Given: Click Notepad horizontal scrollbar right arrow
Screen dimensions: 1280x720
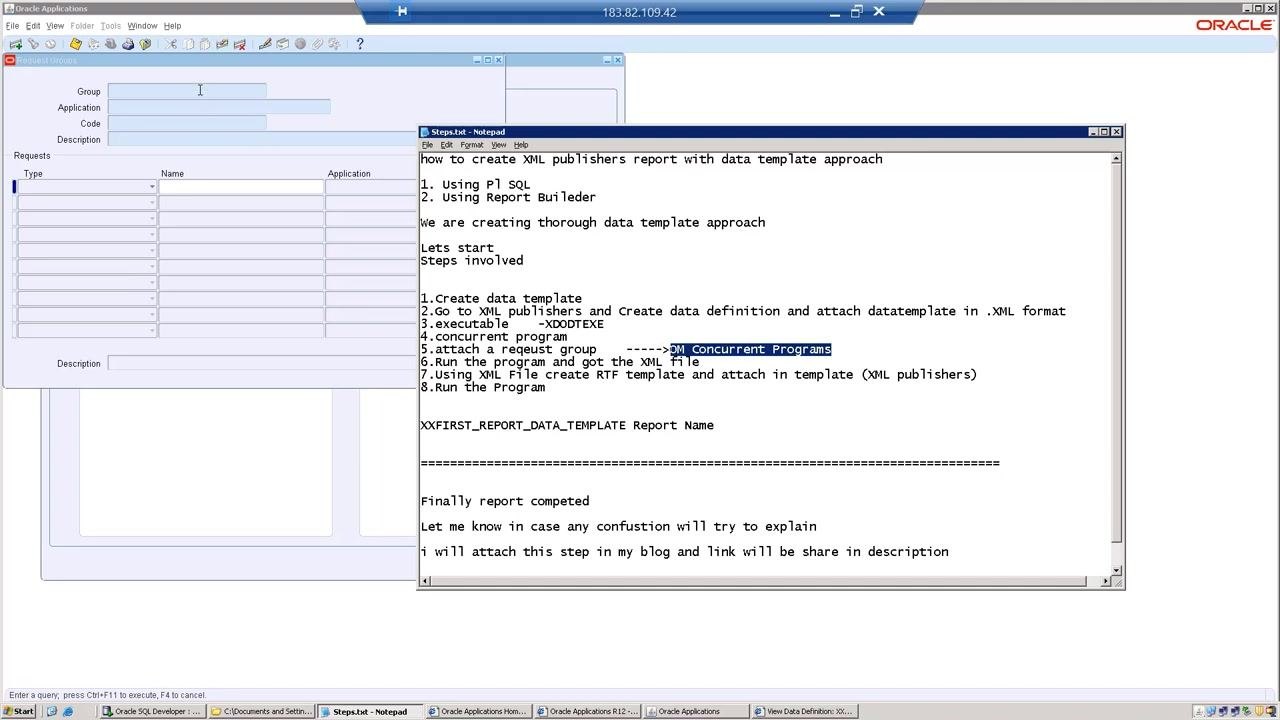Looking at the screenshot, I should tap(1105, 581).
